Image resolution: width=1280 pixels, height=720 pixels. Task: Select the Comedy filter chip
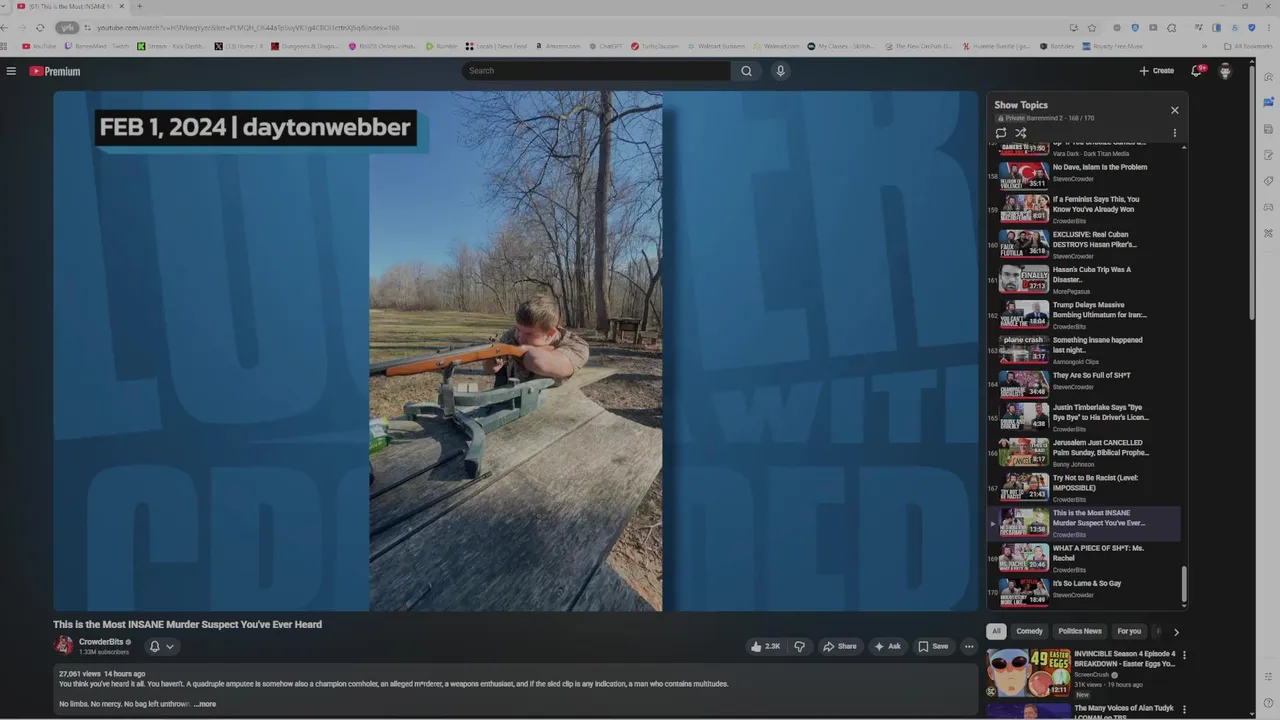click(1029, 631)
